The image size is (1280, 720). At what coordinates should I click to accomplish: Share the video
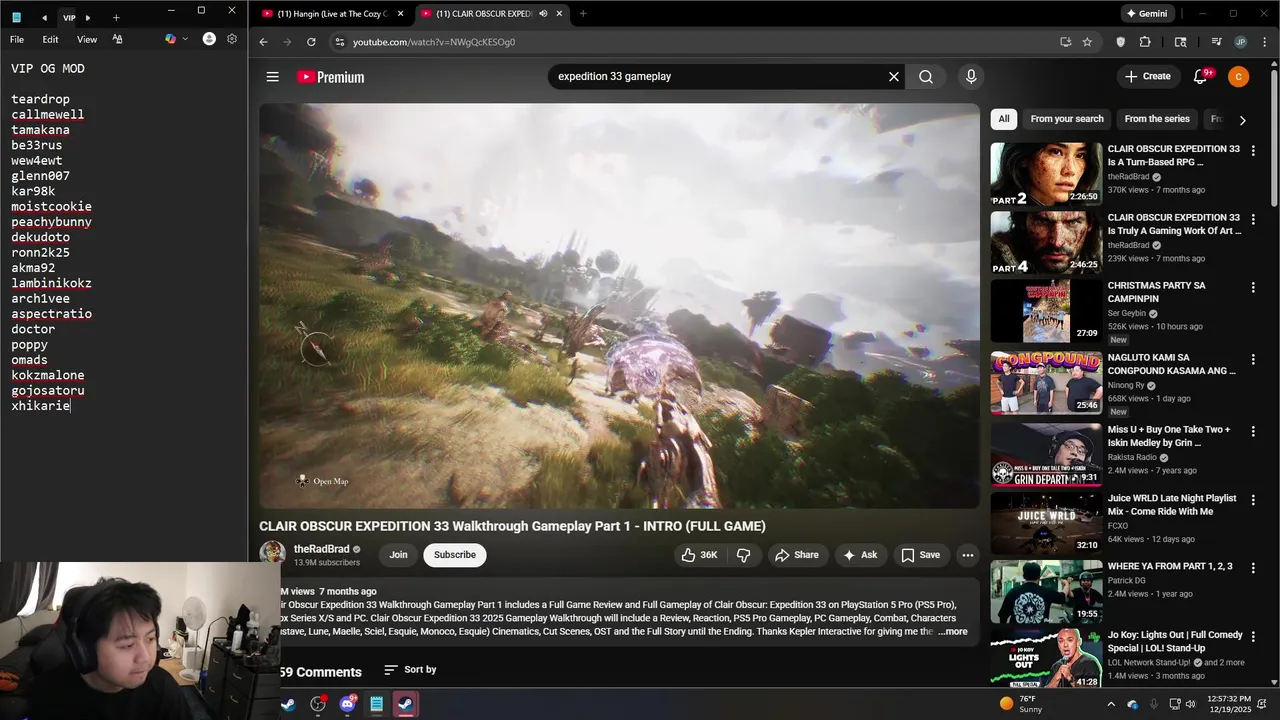[797, 555]
